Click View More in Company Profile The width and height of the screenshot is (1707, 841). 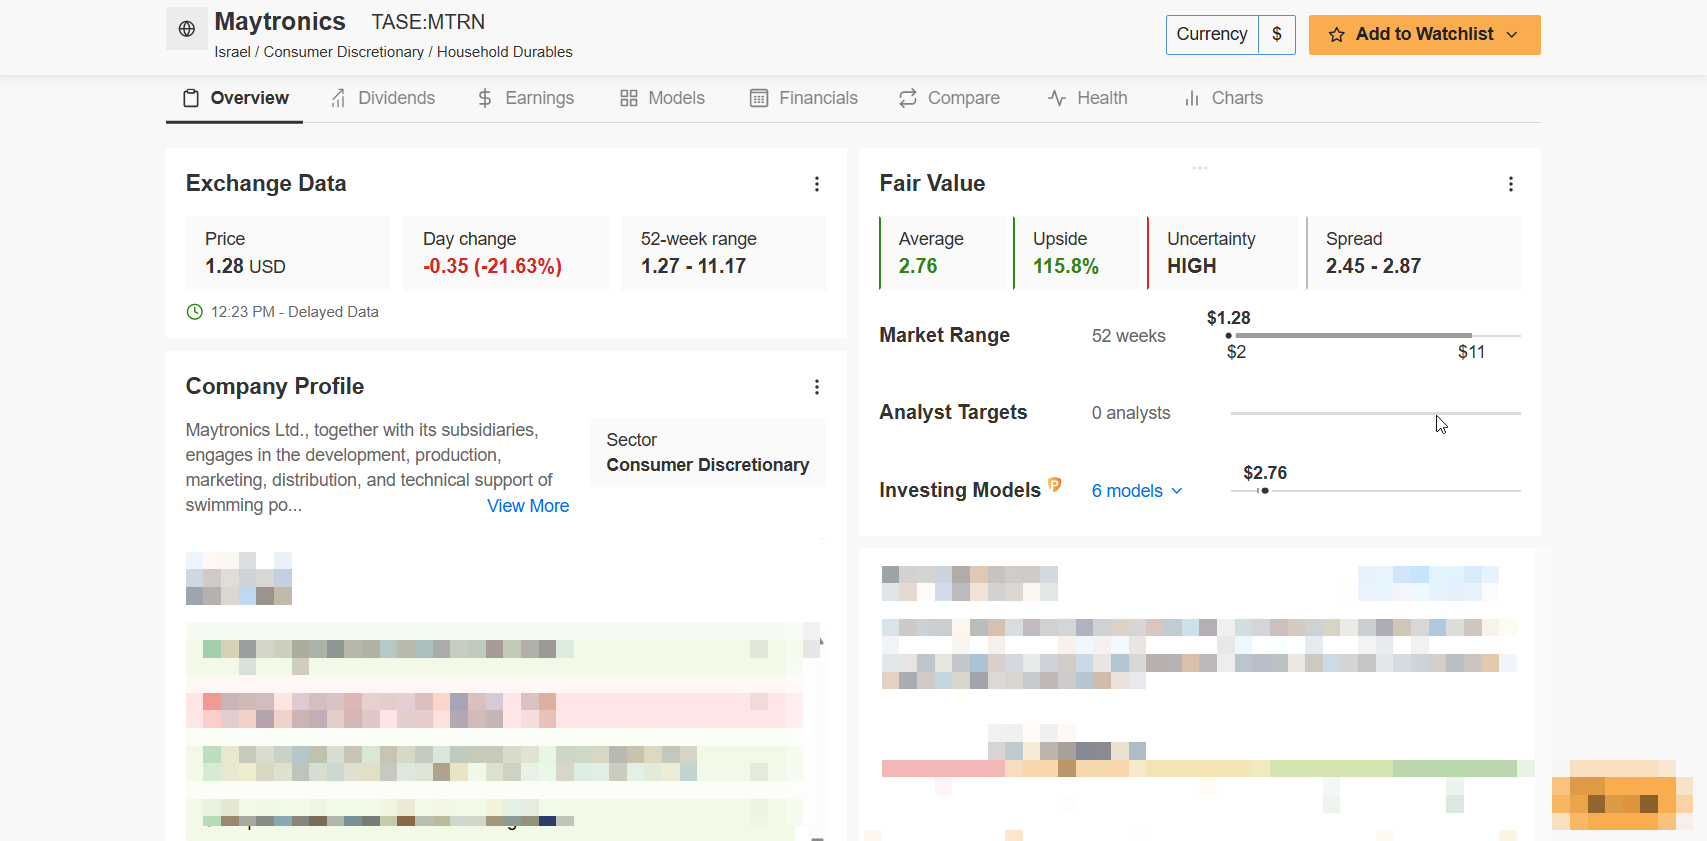click(x=528, y=506)
